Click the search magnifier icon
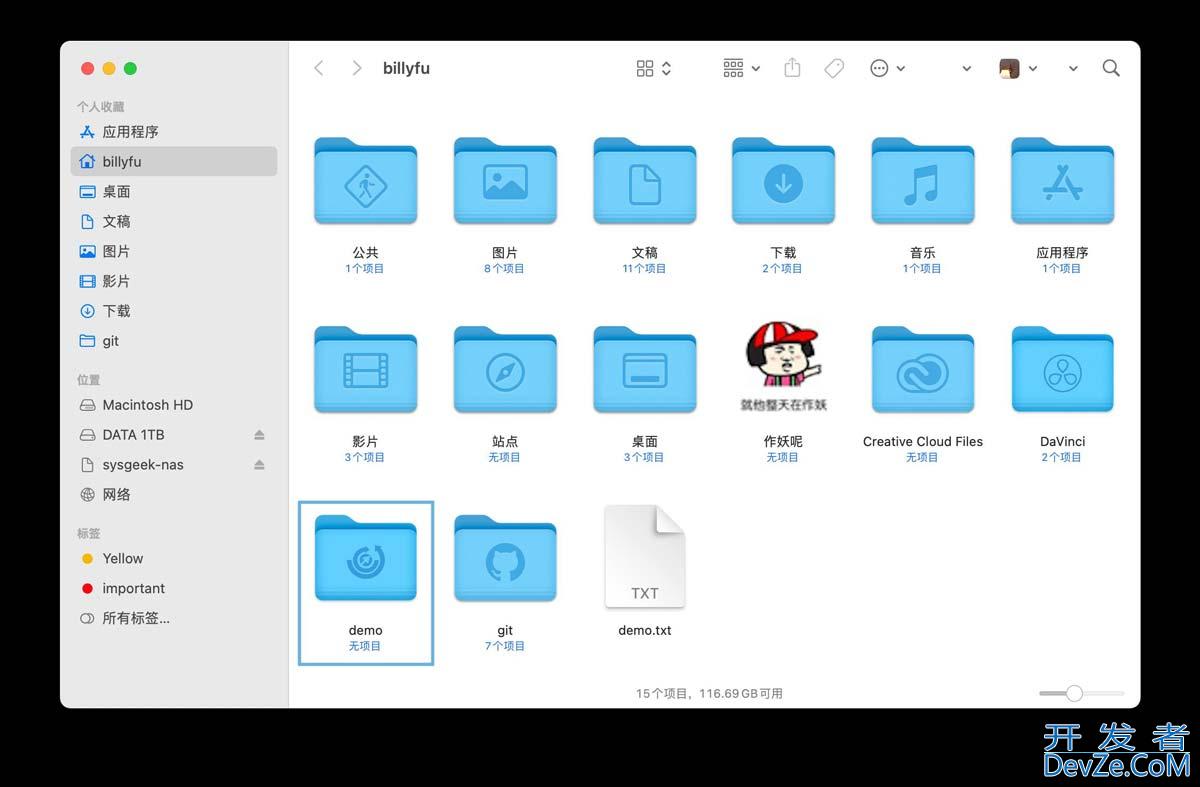1200x787 pixels. pos(1111,68)
